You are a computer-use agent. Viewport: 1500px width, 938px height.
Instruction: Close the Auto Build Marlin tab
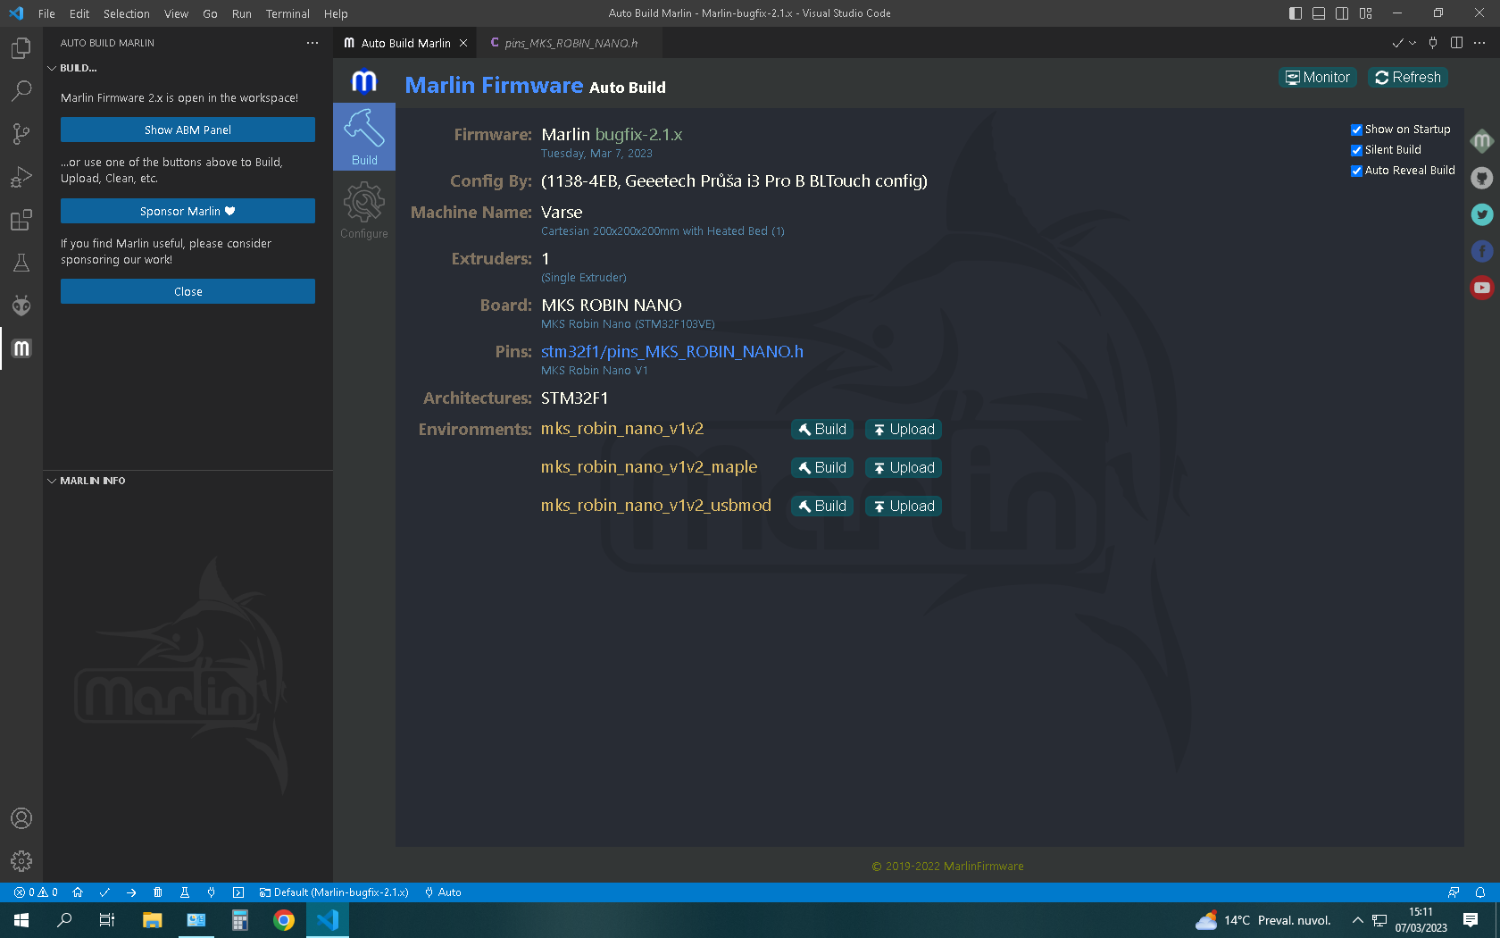coord(463,43)
